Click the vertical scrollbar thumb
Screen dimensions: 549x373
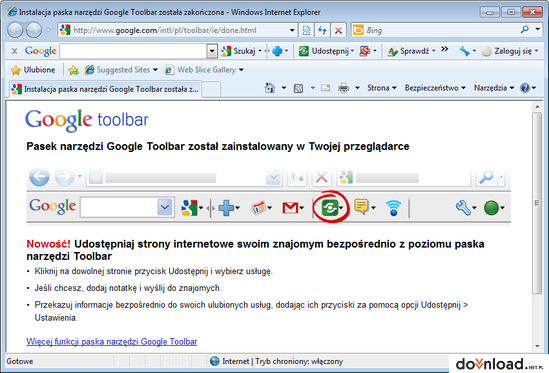[x=537, y=203]
